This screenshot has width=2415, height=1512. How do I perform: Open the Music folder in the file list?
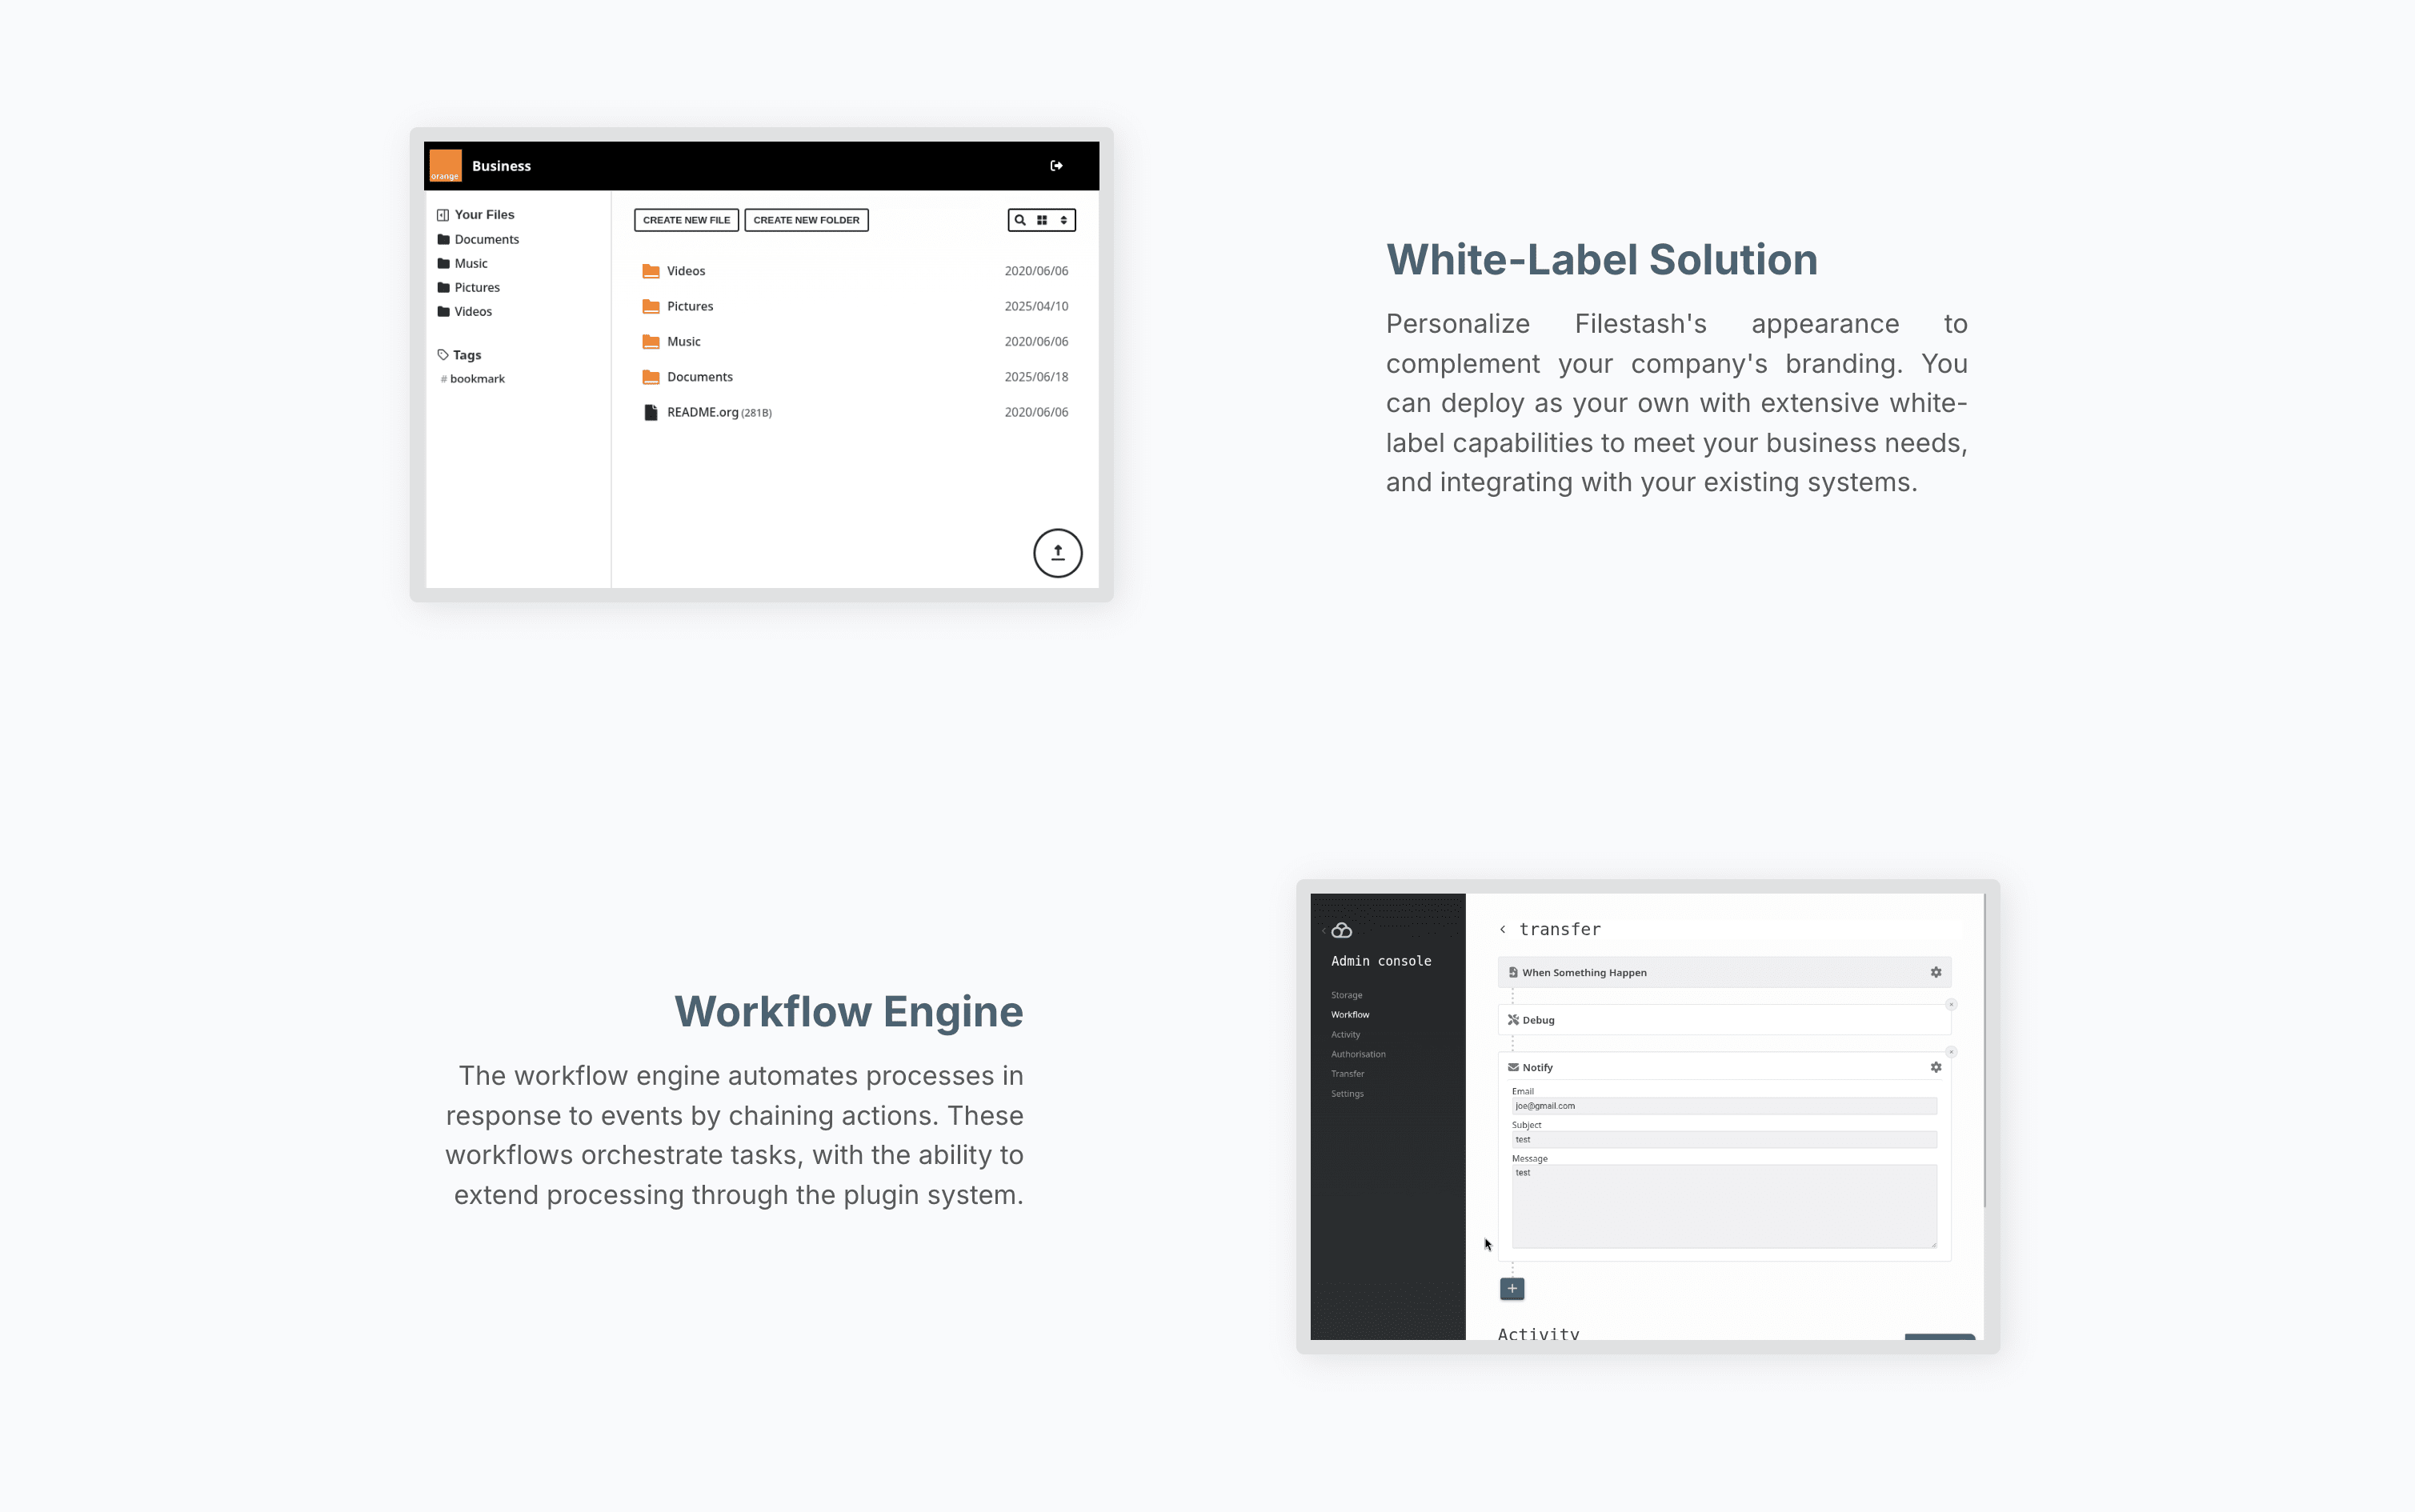(x=855, y=341)
